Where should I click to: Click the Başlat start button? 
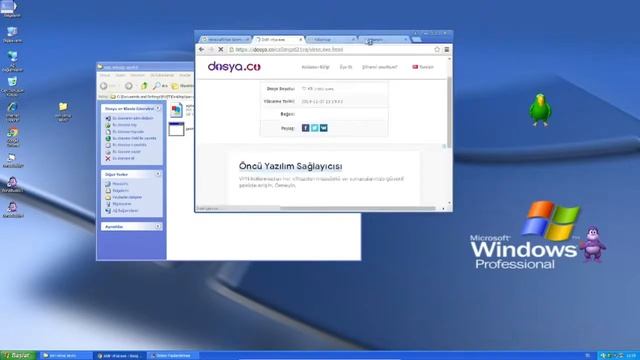18,356
